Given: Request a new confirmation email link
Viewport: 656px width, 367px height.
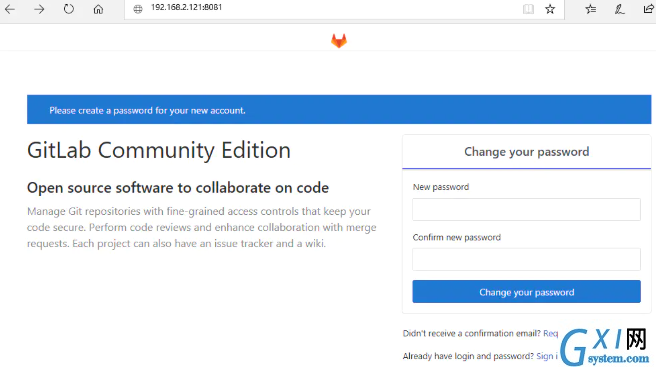Looking at the screenshot, I should [x=551, y=334].
